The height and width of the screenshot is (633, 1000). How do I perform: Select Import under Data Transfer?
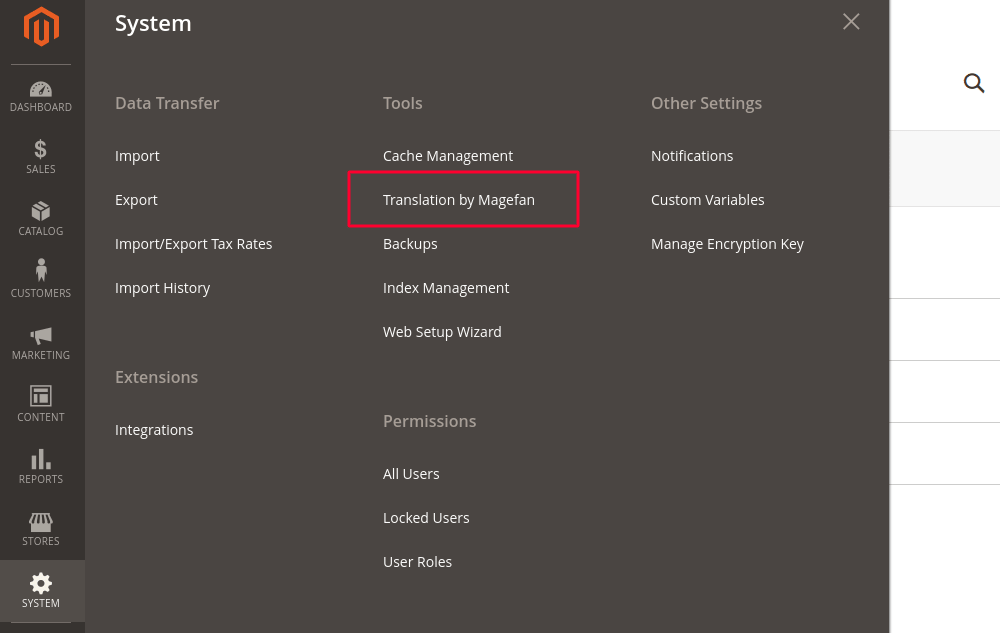(137, 156)
